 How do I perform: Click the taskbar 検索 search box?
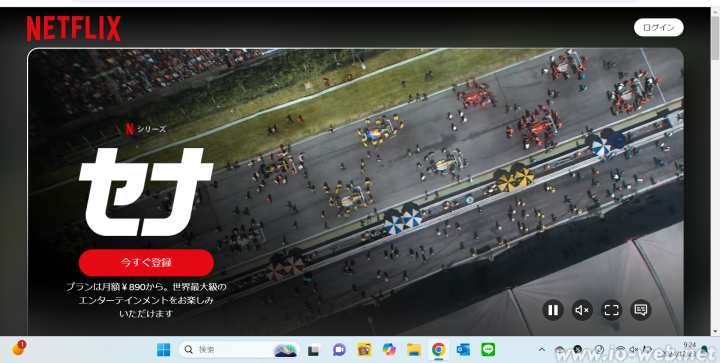(239, 350)
